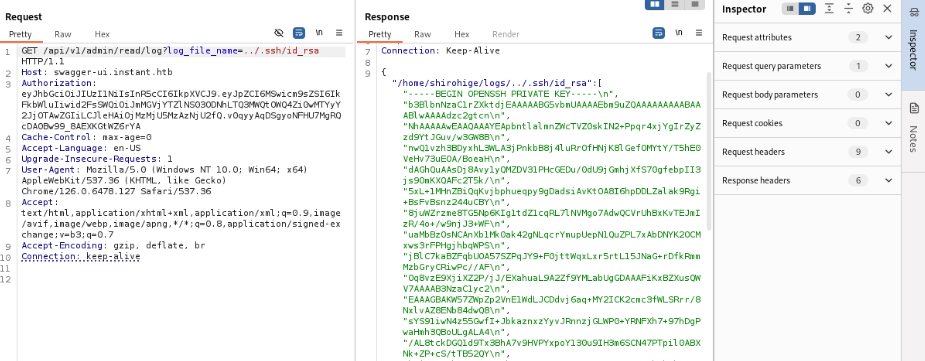Screen dimensions: 925x361
Task: Switch Response view to Raw tab
Action: coord(422,34)
